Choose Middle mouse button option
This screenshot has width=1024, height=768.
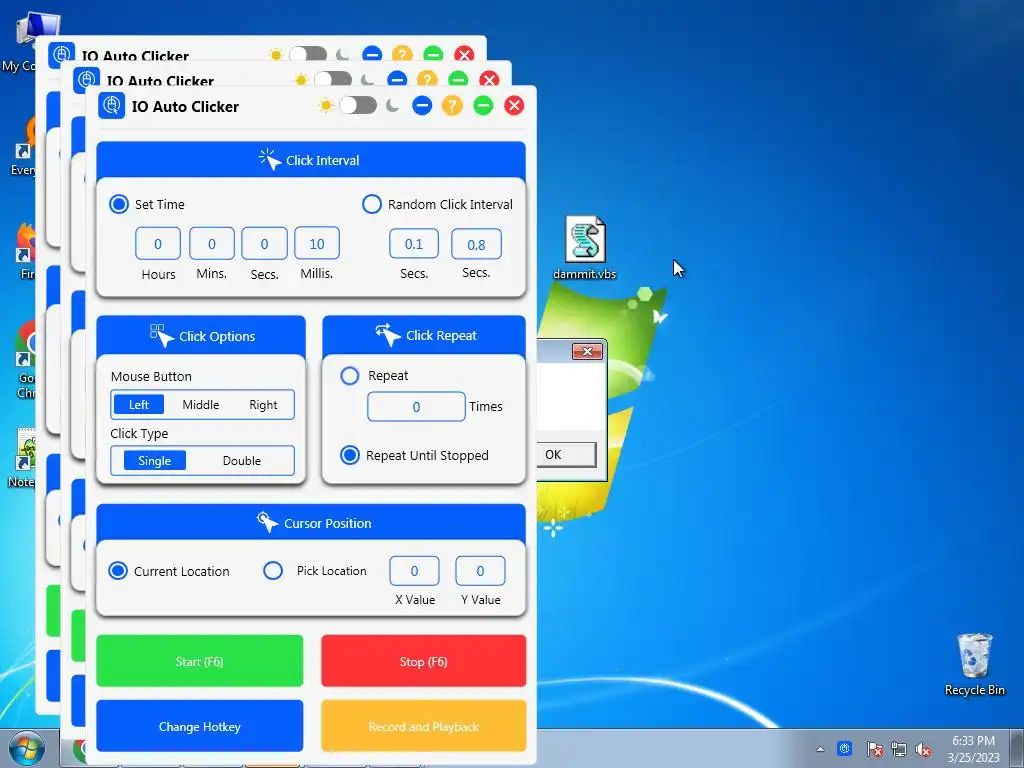coord(200,405)
